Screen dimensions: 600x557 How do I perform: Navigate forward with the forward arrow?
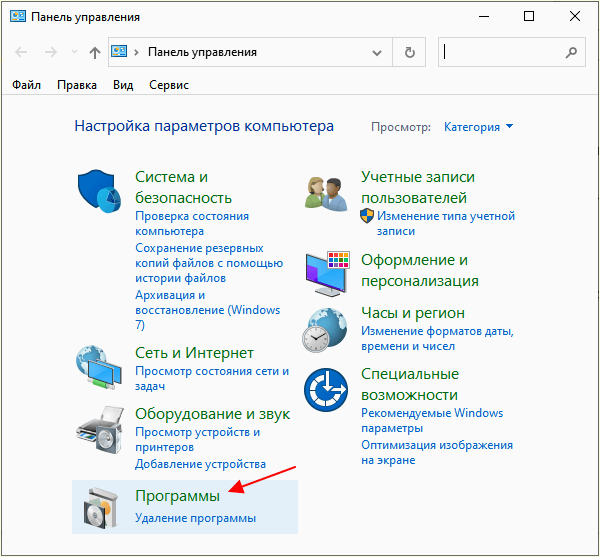[x=51, y=52]
